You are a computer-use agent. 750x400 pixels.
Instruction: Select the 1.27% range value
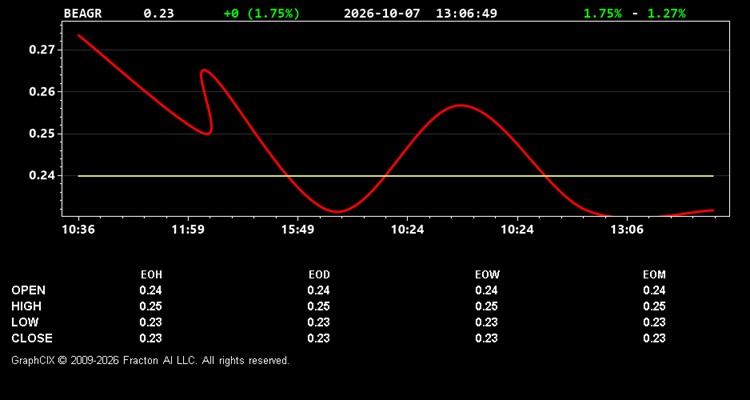point(666,13)
